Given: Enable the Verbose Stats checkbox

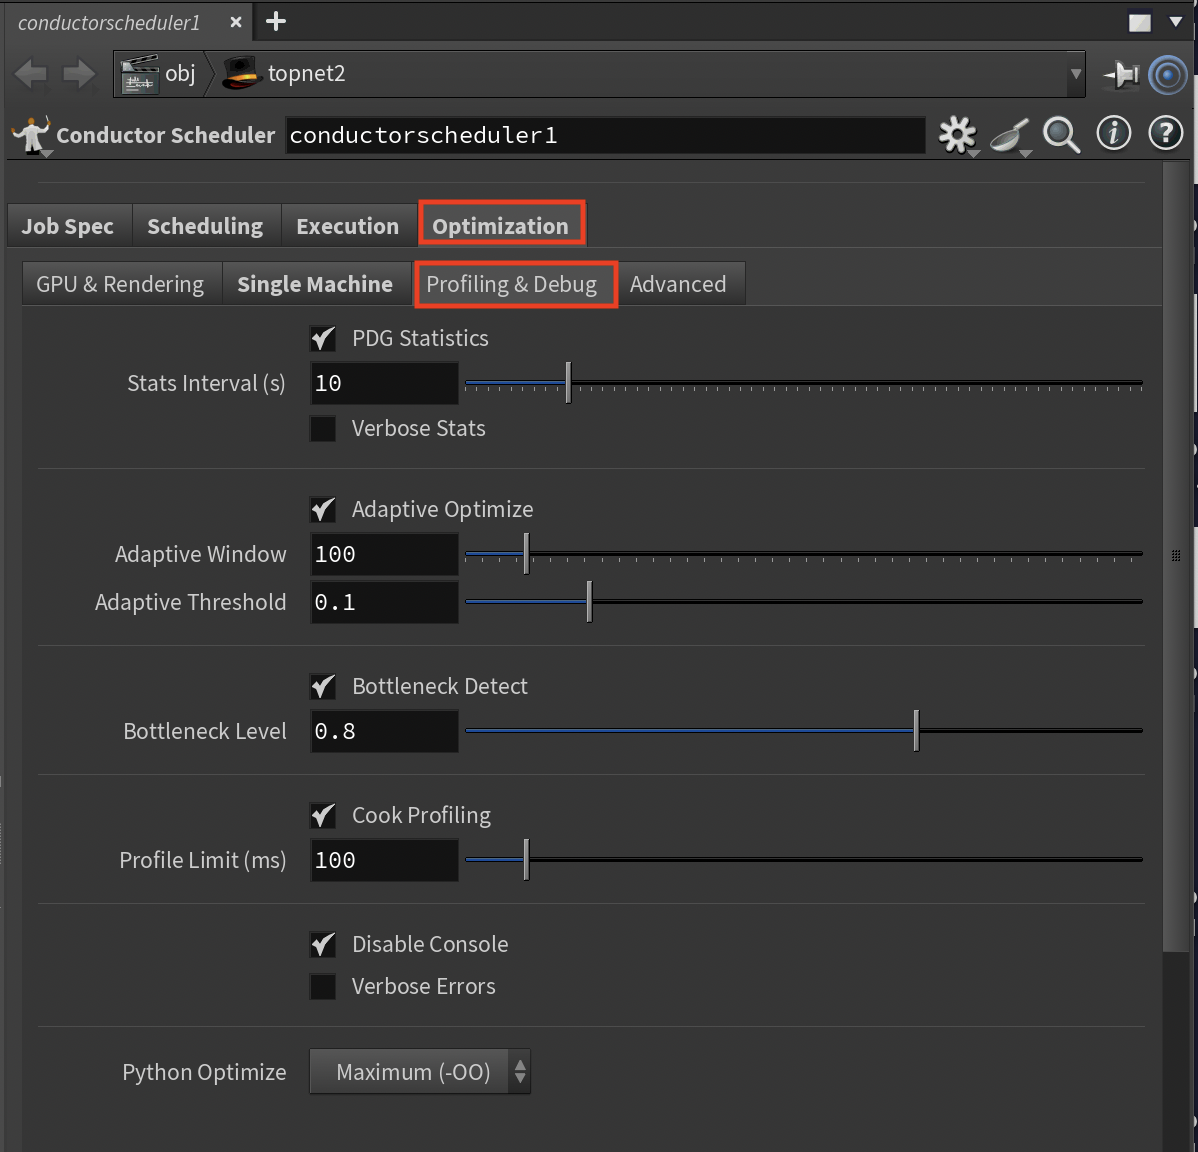Looking at the screenshot, I should point(323,429).
